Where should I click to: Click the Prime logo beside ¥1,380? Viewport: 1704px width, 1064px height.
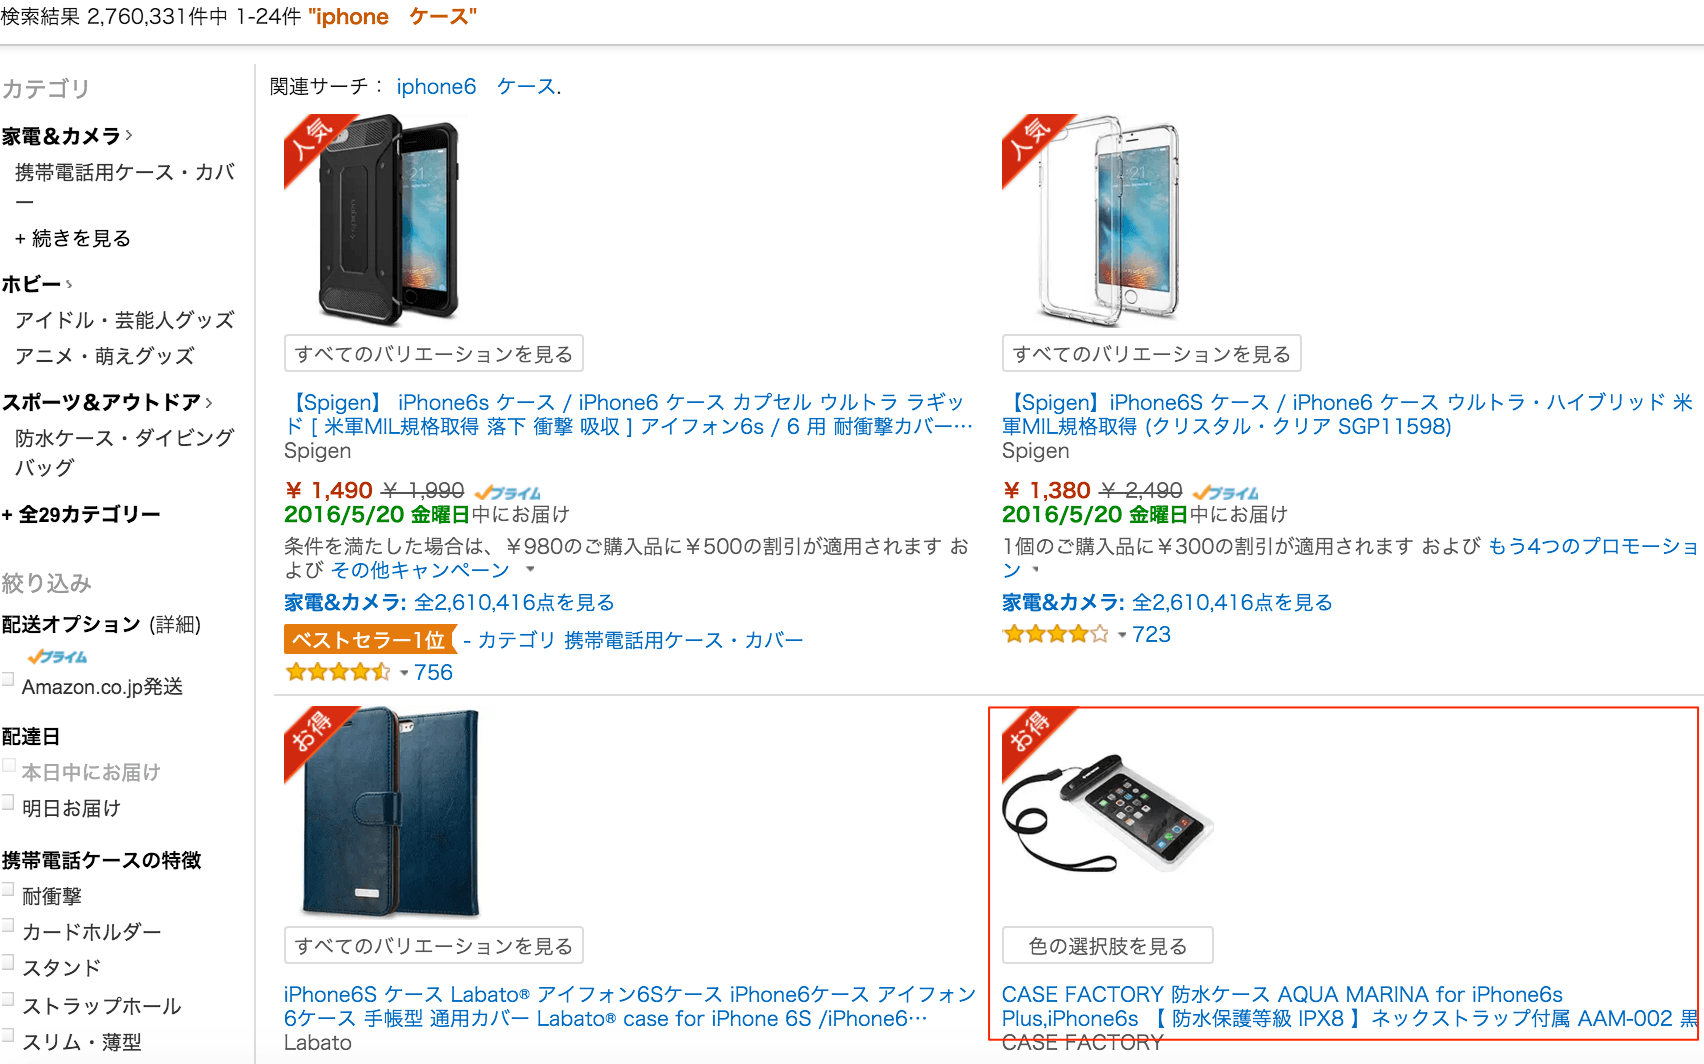click(x=1226, y=492)
